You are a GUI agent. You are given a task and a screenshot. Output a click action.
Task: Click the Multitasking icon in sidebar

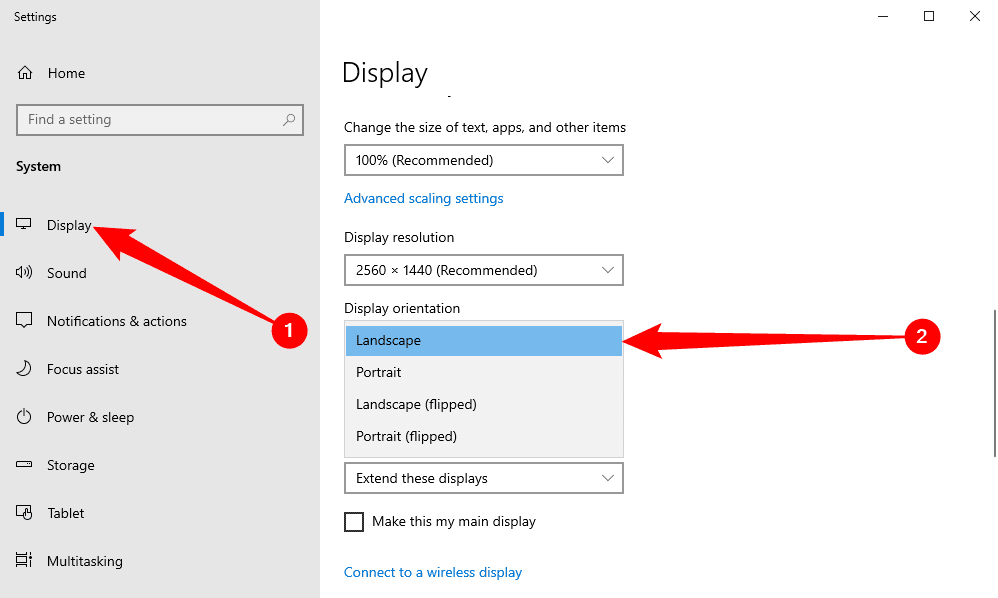pos(26,561)
